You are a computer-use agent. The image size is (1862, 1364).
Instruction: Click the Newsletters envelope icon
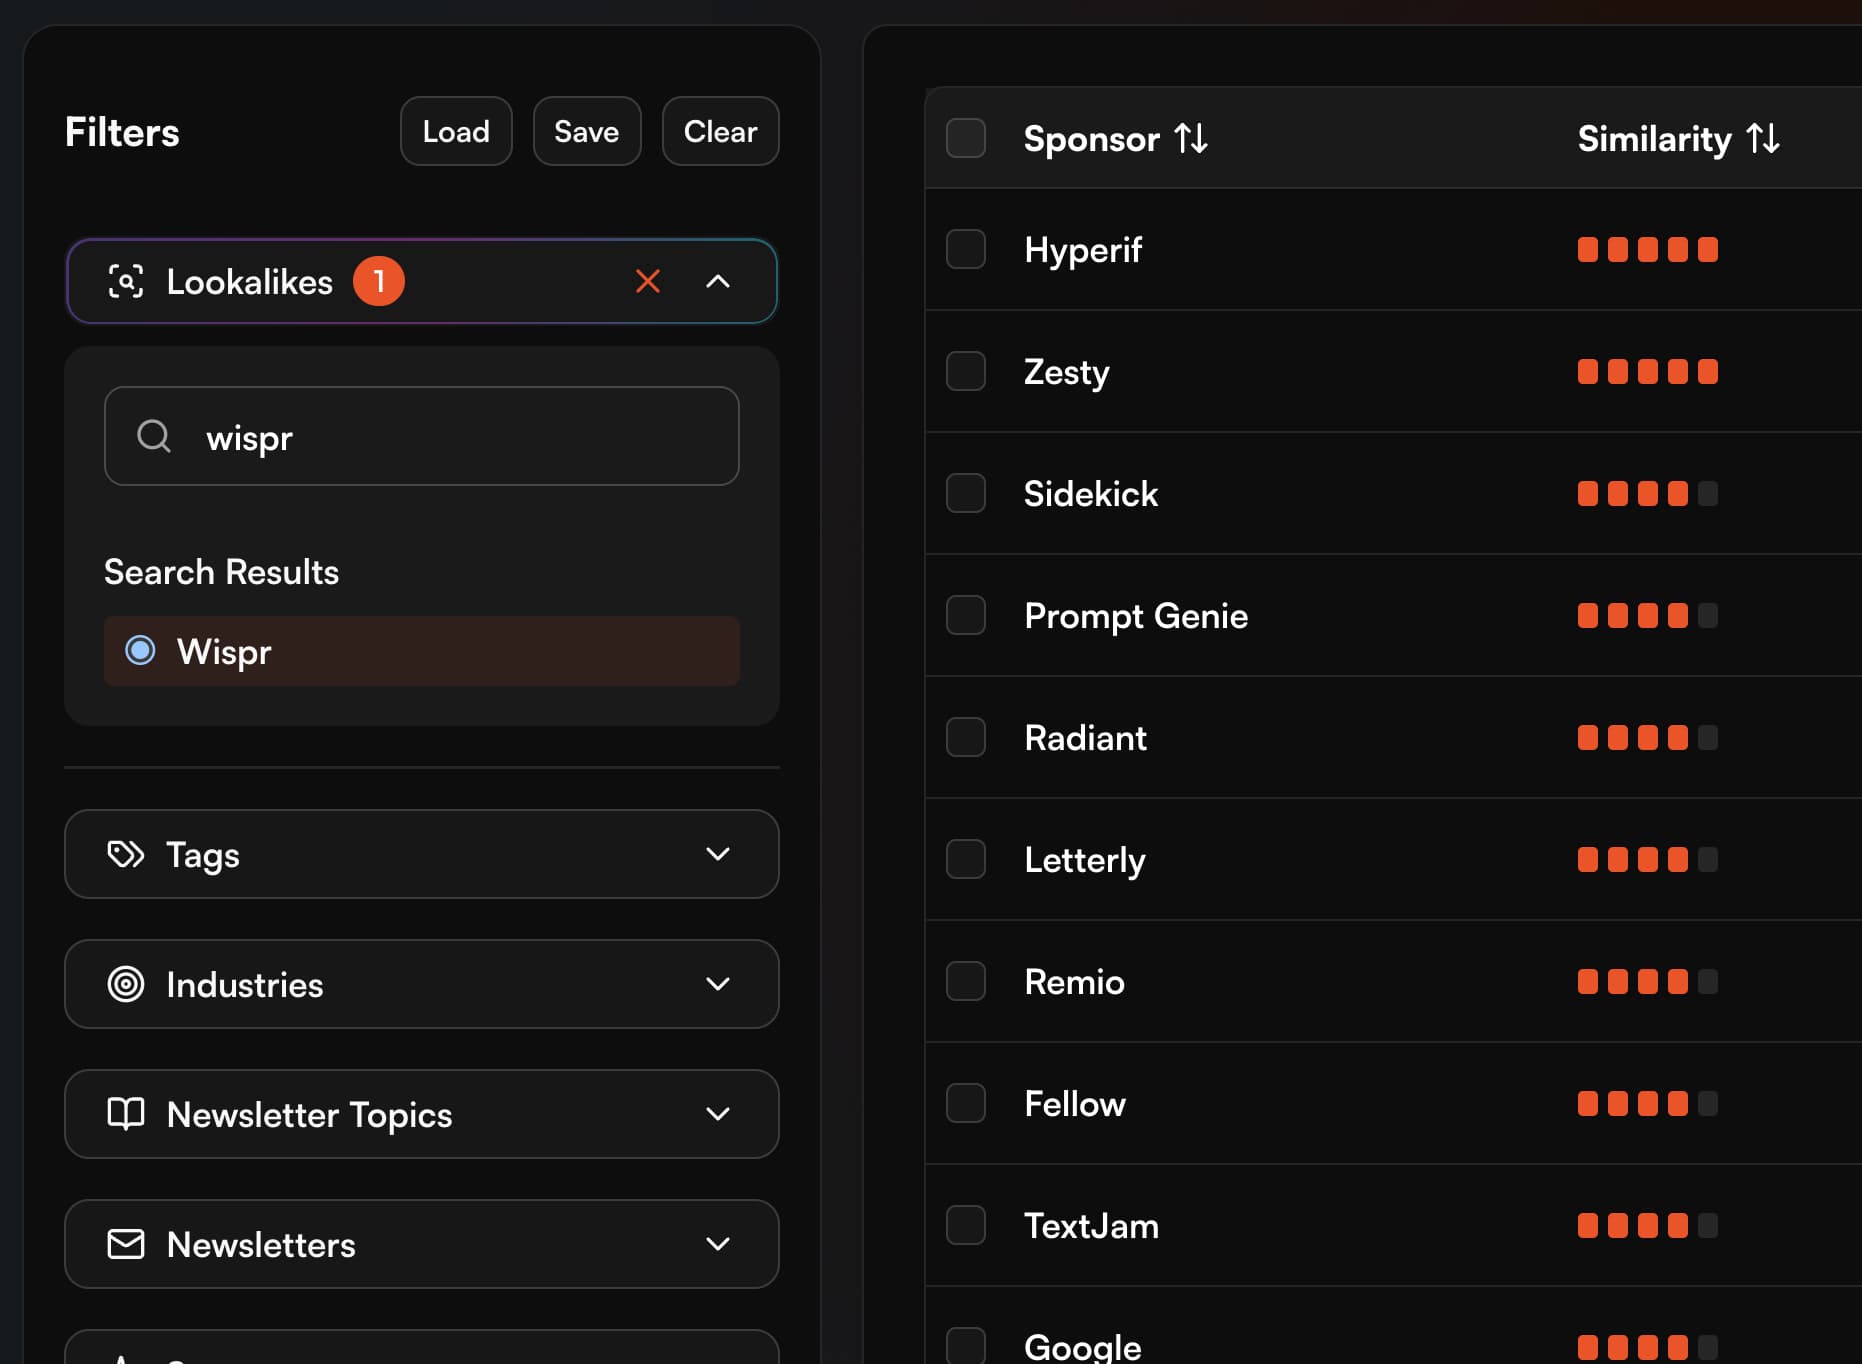[x=126, y=1244]
